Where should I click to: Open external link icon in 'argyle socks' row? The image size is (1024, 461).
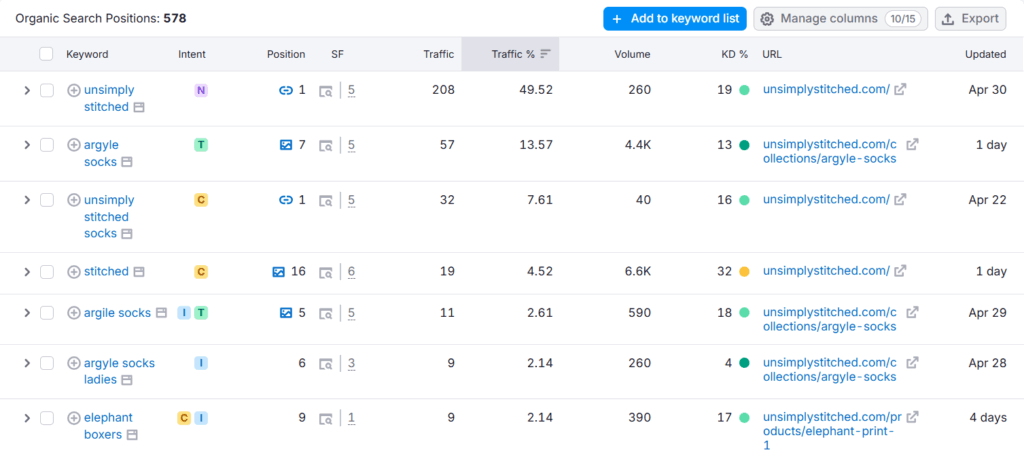point(912,145)
